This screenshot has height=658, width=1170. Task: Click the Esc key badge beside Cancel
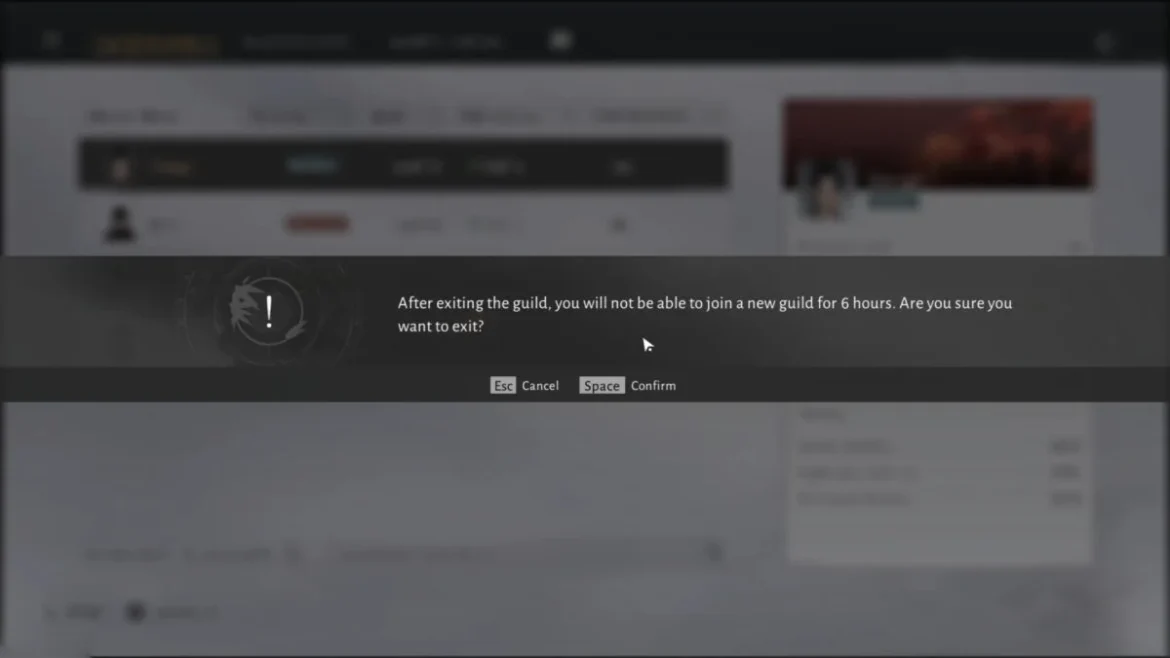coord(503,386)
